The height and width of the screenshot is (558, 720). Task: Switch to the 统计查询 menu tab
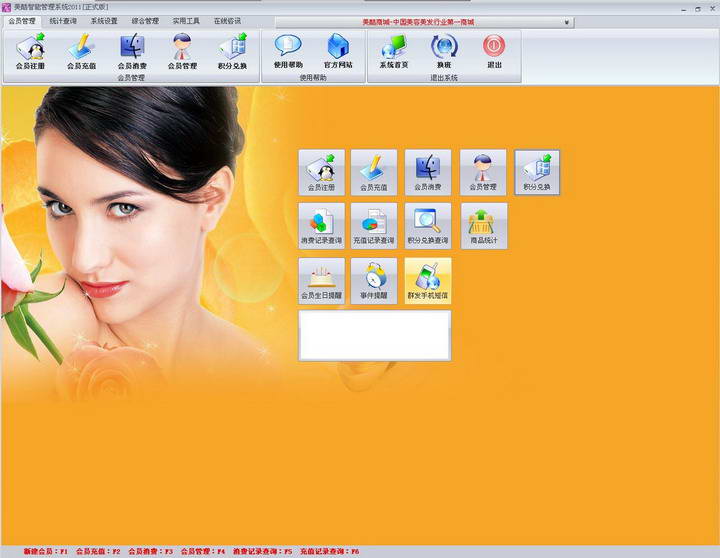pyautogui.click(x=63, y=21)
